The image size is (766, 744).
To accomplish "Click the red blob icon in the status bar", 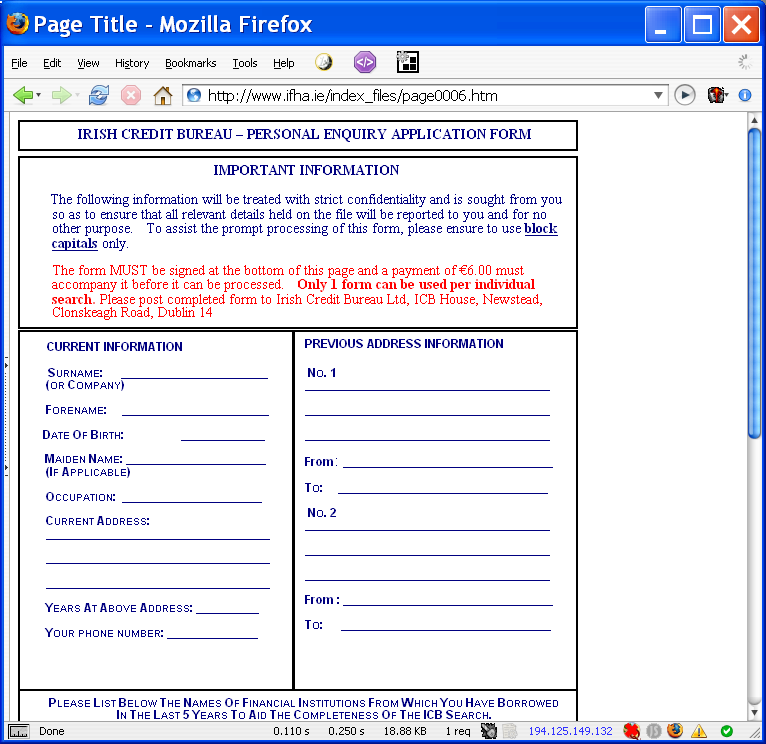I will pyautogui.click(x=632, y=731).
